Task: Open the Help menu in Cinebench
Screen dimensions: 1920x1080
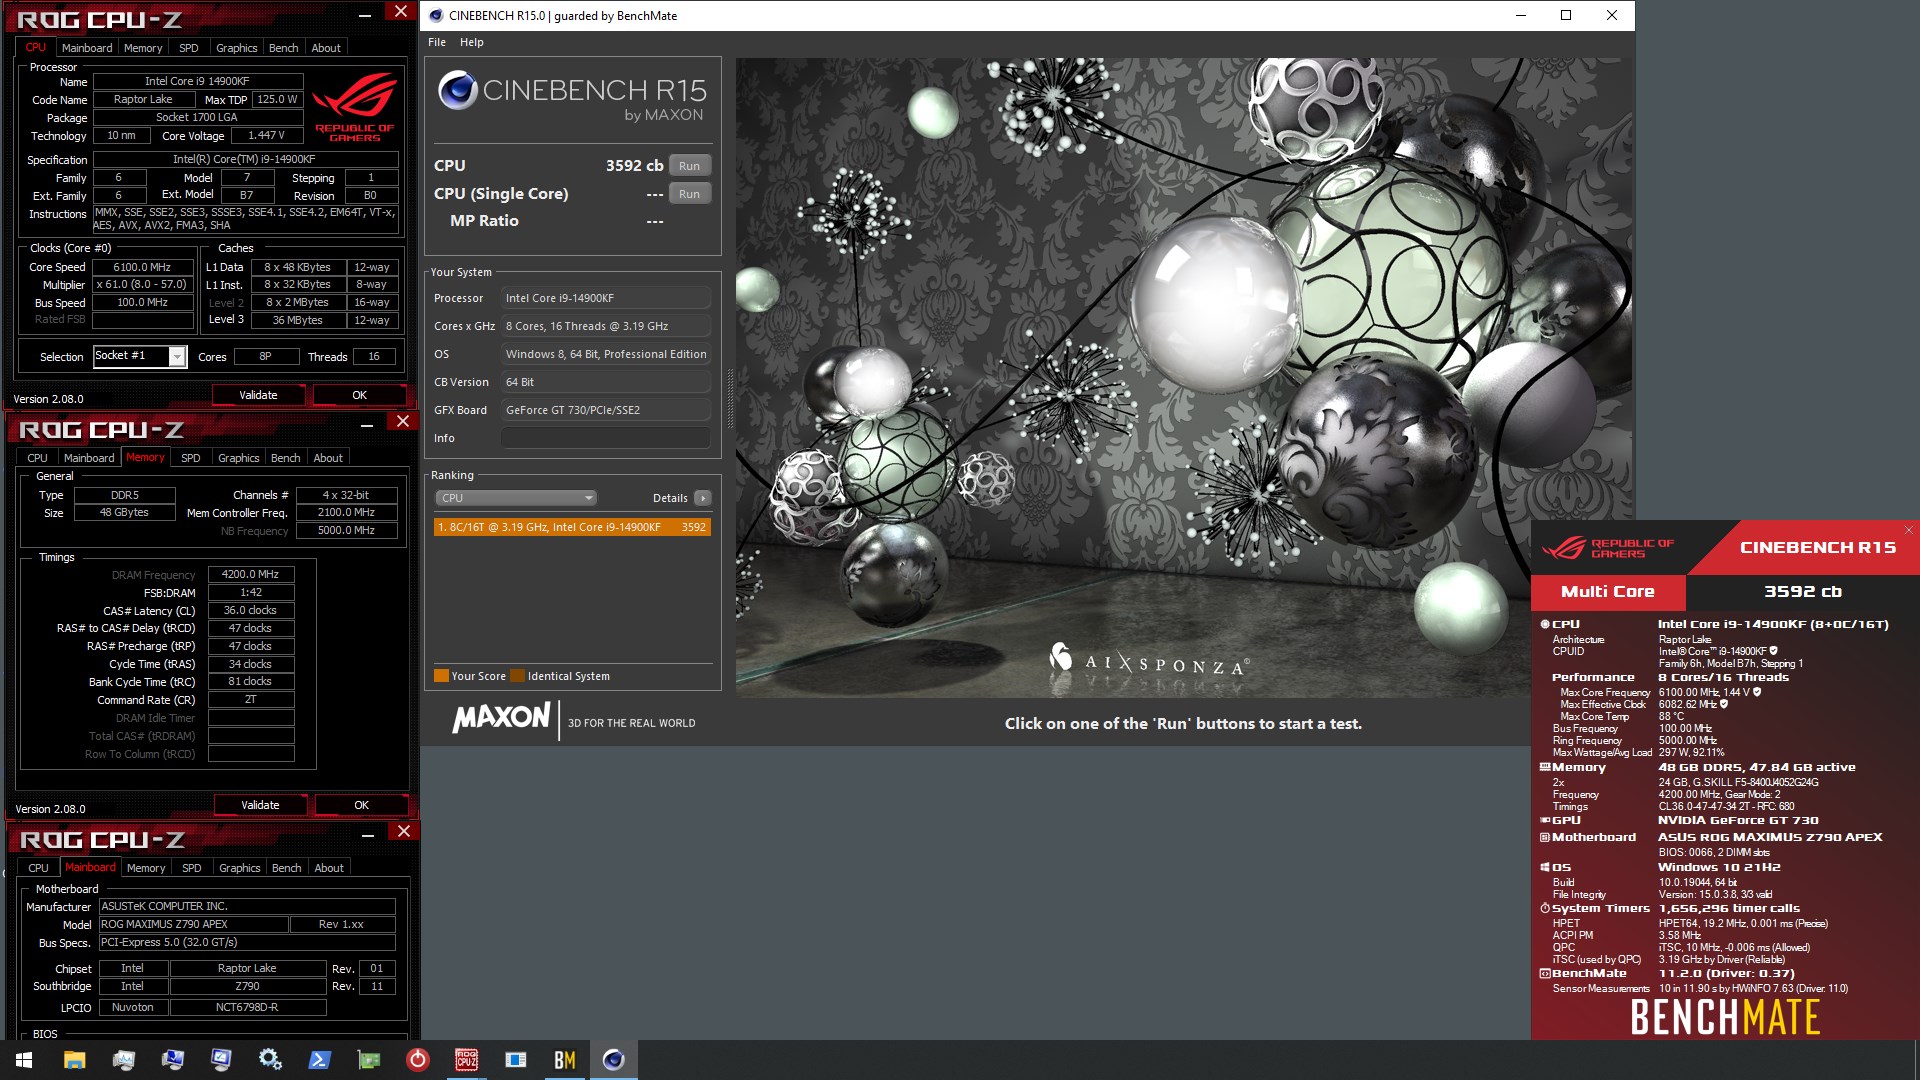Action: (x=471, y=42)
